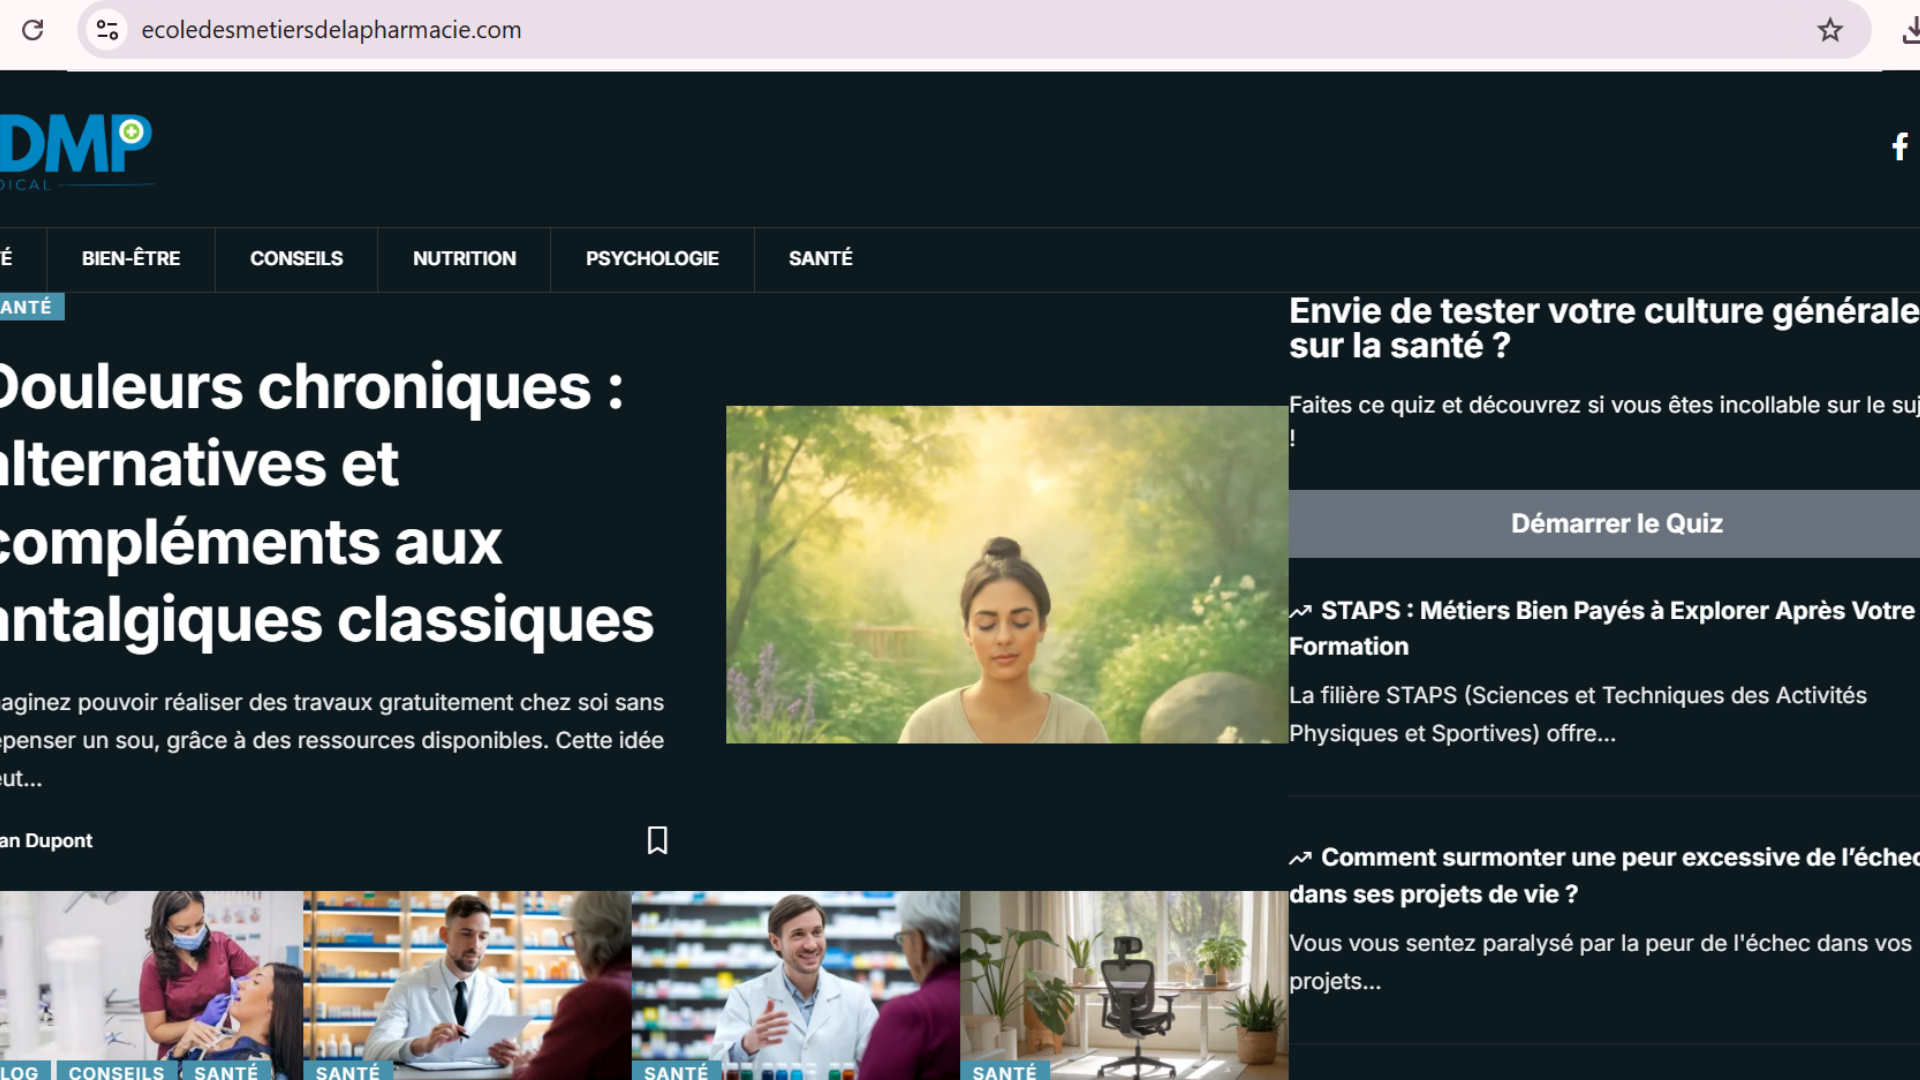
Task: Open STAPS Métiers Bien Payés article link
Action: [x=1603, y=628]
